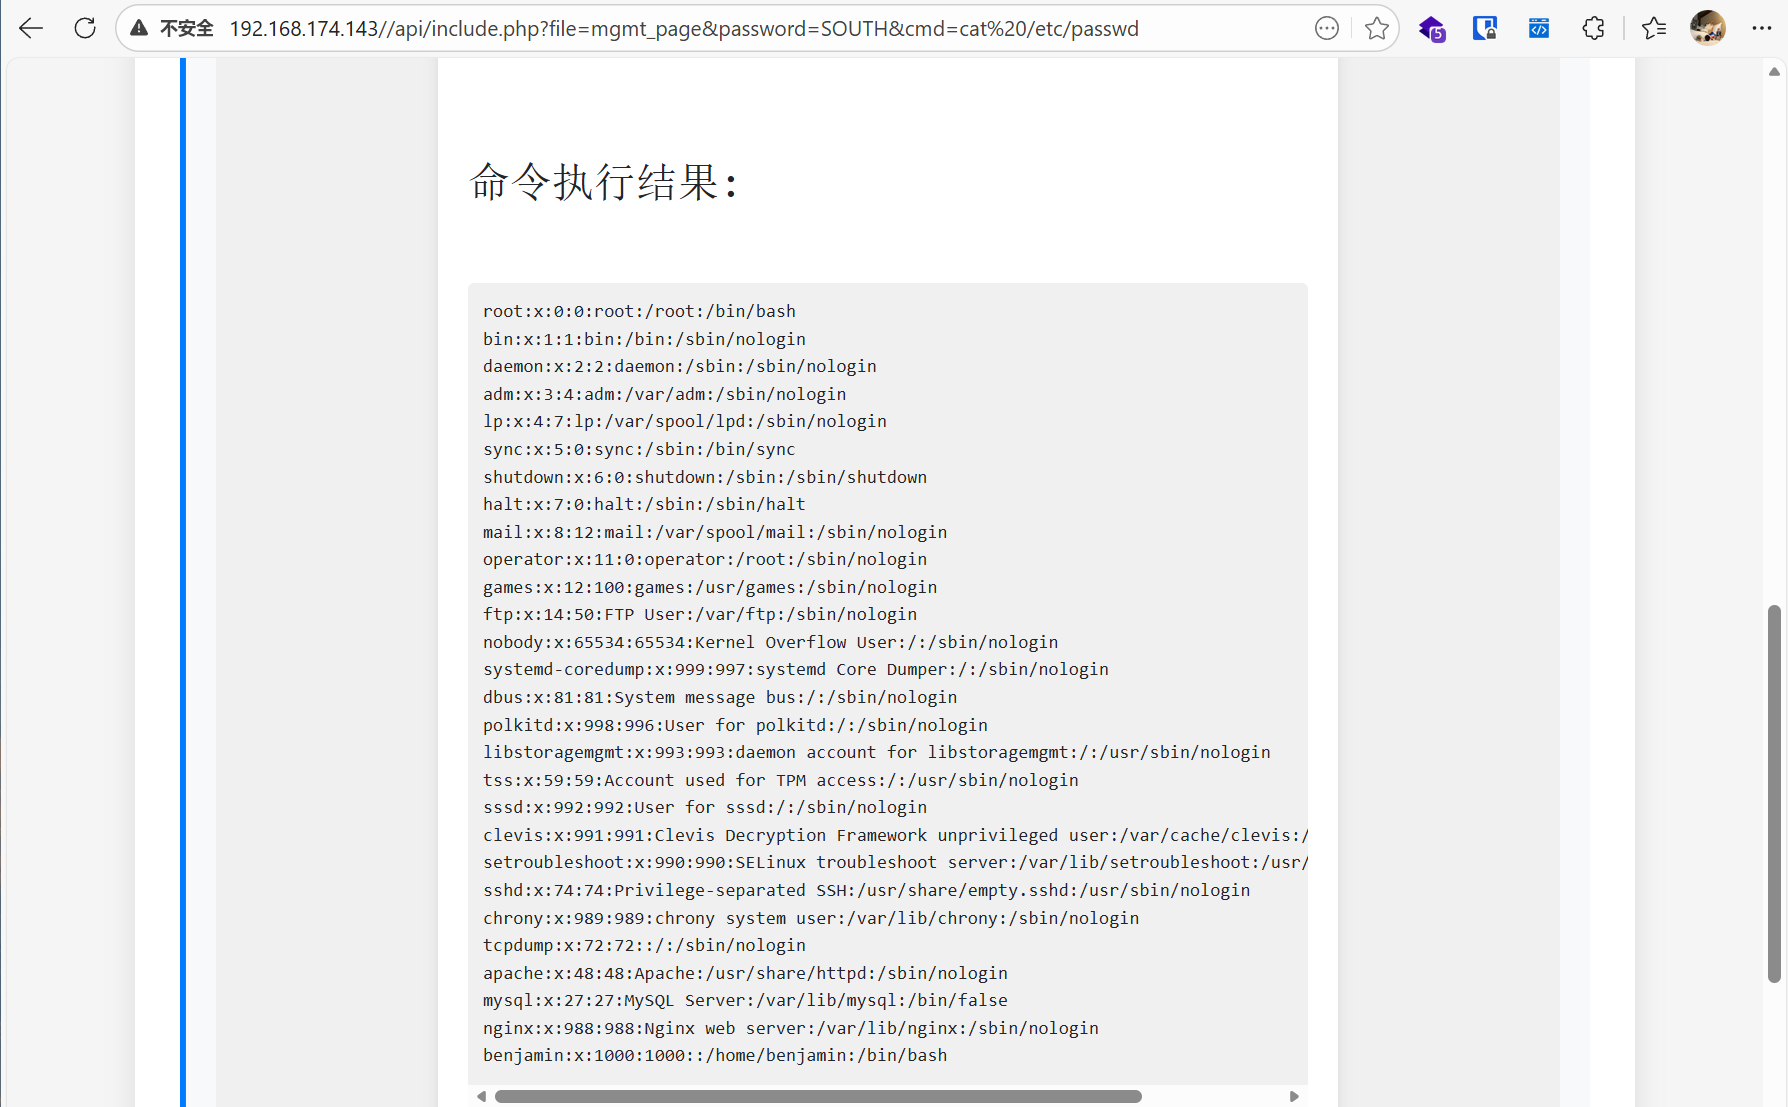Click the 不安全 security warning indicator

(x=171, y=28)
